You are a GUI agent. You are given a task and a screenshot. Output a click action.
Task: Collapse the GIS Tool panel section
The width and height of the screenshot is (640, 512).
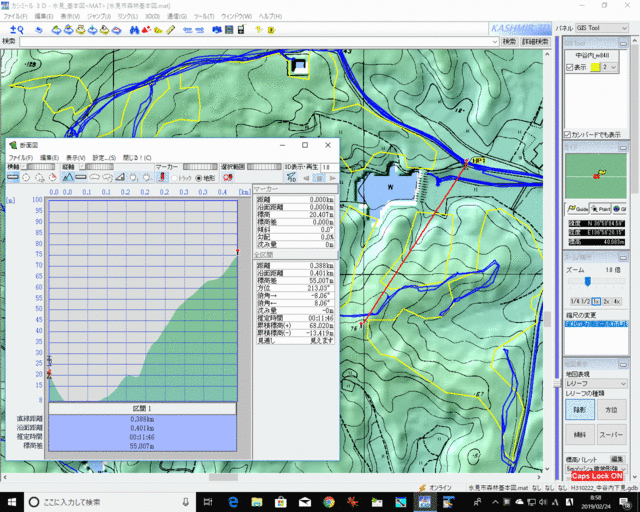[623, 43]
